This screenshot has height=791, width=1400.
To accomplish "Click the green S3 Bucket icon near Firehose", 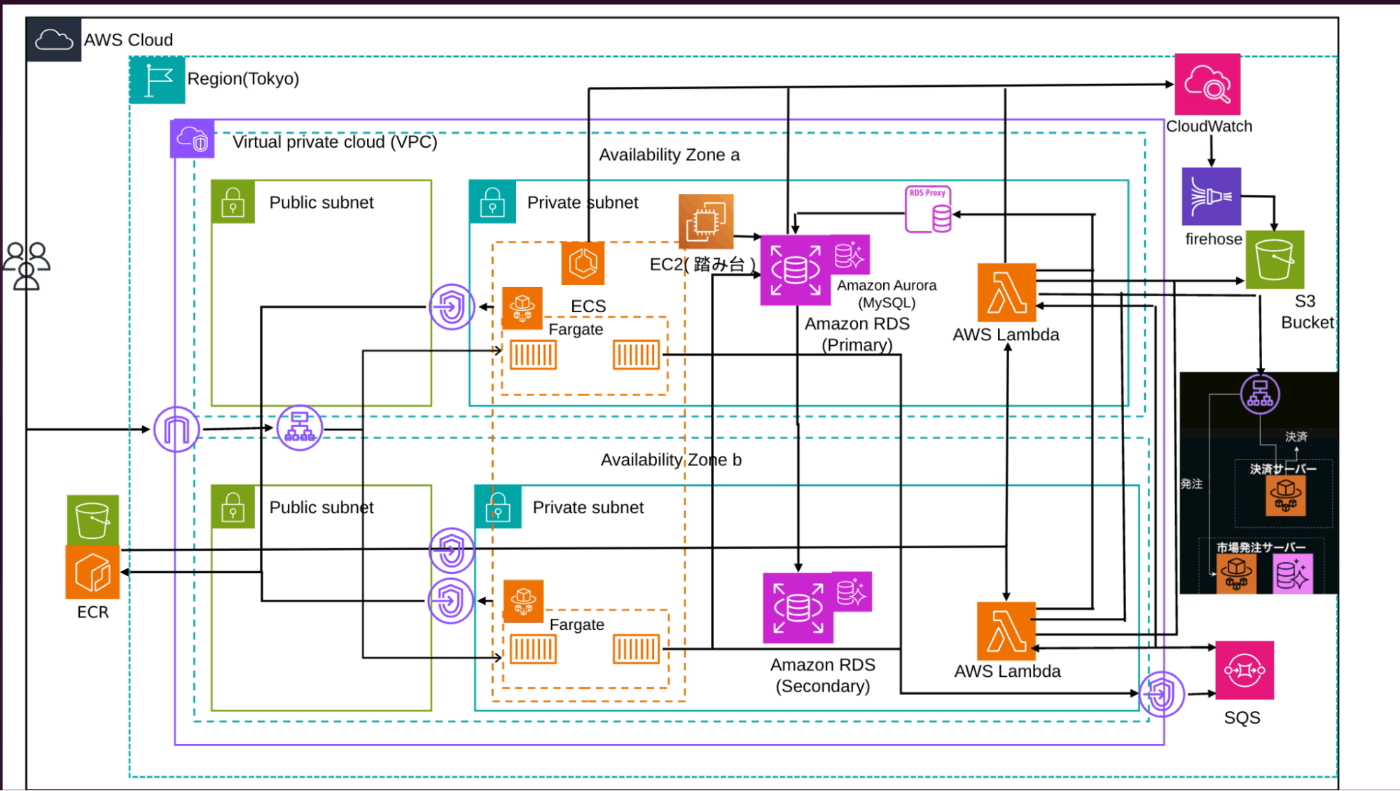I will tap(1275, 260).
